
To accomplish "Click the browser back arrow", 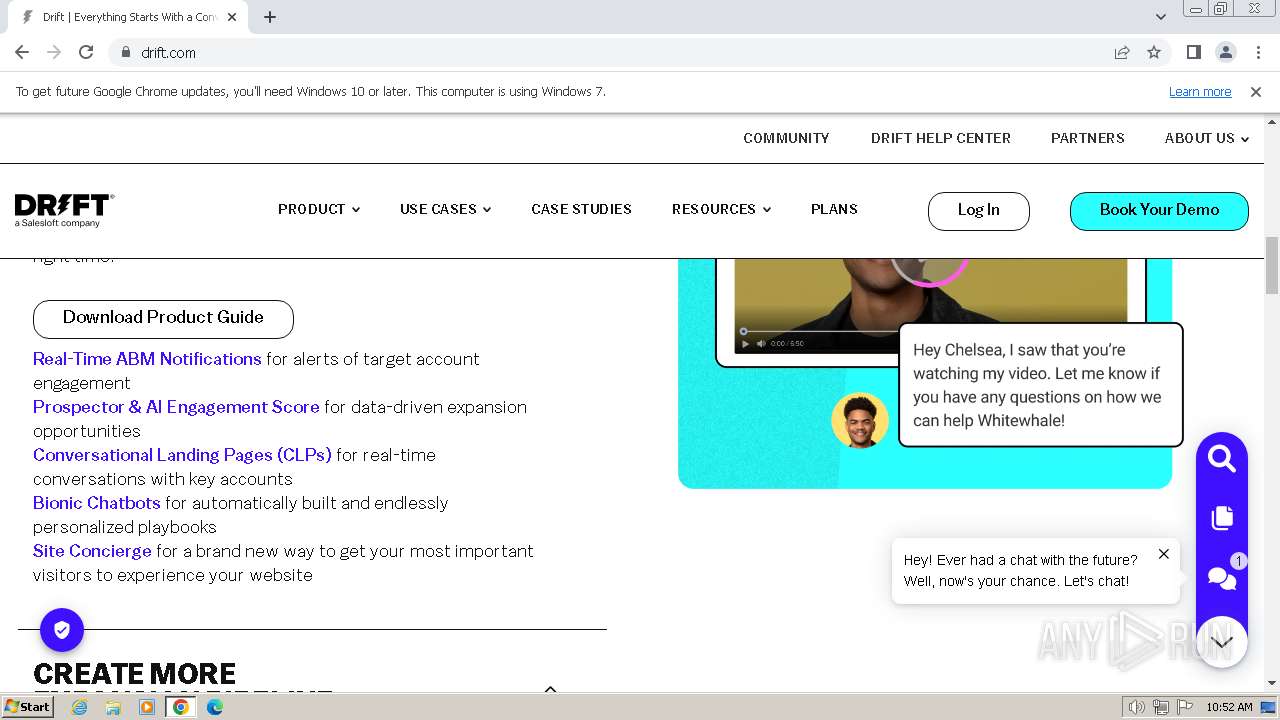I will click(22, 52).
